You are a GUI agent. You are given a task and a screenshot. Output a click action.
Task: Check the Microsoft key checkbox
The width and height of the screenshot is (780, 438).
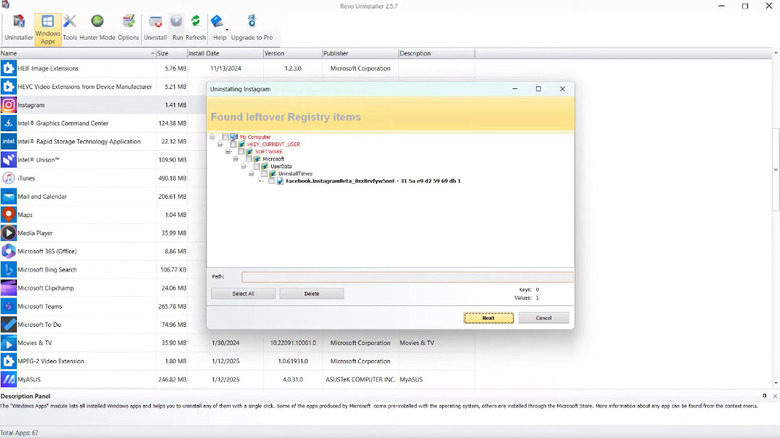249,159
